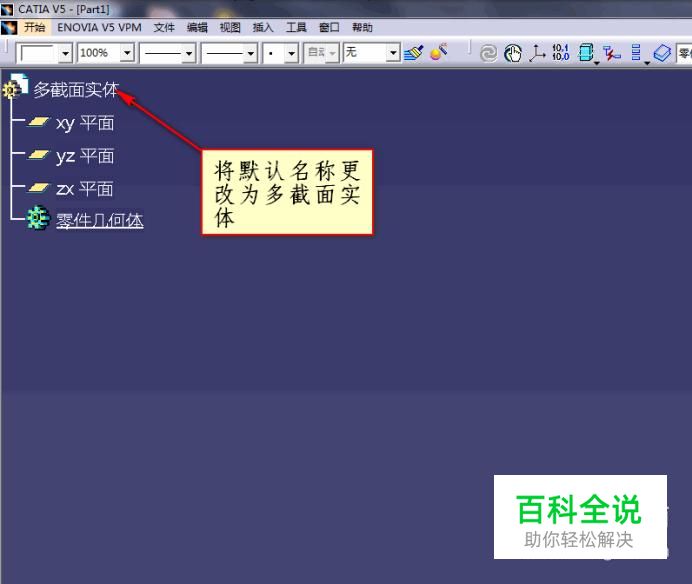Image resolution: width=692 pixels, height=584 pixels.
Task: Select 零件几何体 in tree
Action: (100, 220)
